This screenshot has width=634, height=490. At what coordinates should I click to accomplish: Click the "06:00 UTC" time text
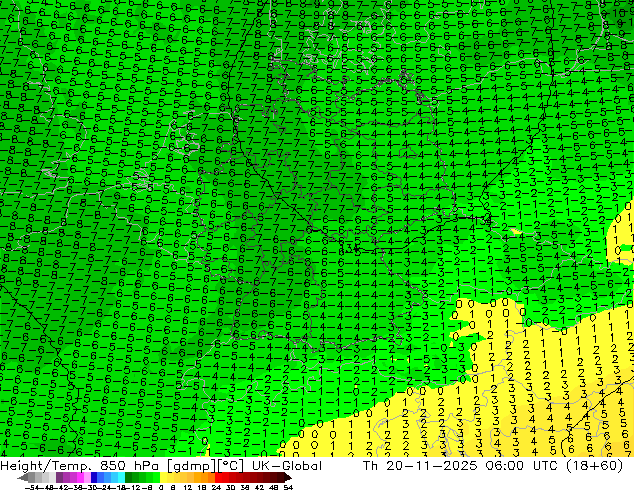click(522, 466)
